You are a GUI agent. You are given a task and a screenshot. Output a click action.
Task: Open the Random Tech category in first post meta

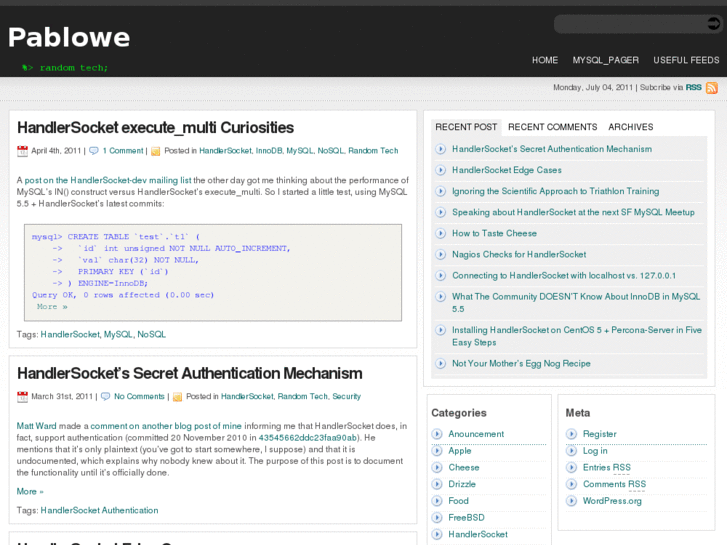click(373, 151)
